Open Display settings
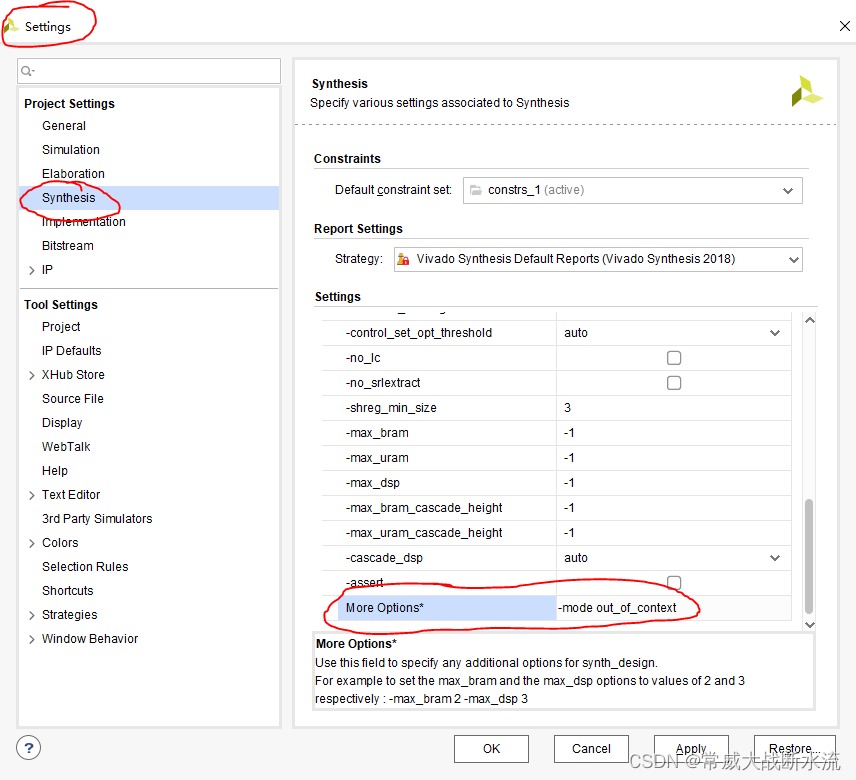Image resolution: width=856 pixels, height=780 pixels. point(62,422)
